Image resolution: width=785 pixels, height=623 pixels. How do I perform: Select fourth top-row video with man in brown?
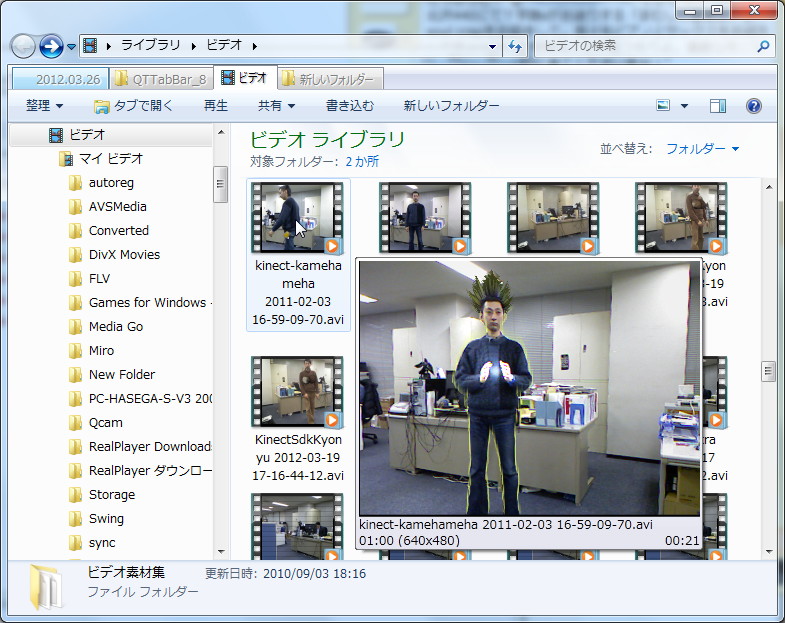click(681, 218)
